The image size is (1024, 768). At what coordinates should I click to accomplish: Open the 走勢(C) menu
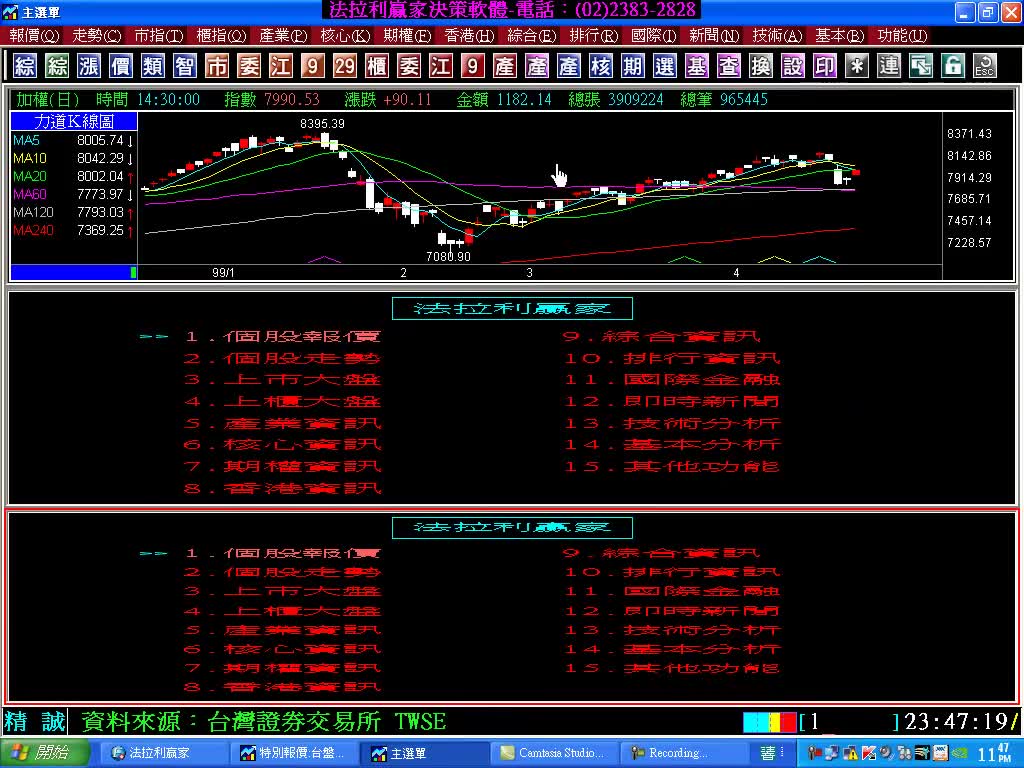click(97, 35)
